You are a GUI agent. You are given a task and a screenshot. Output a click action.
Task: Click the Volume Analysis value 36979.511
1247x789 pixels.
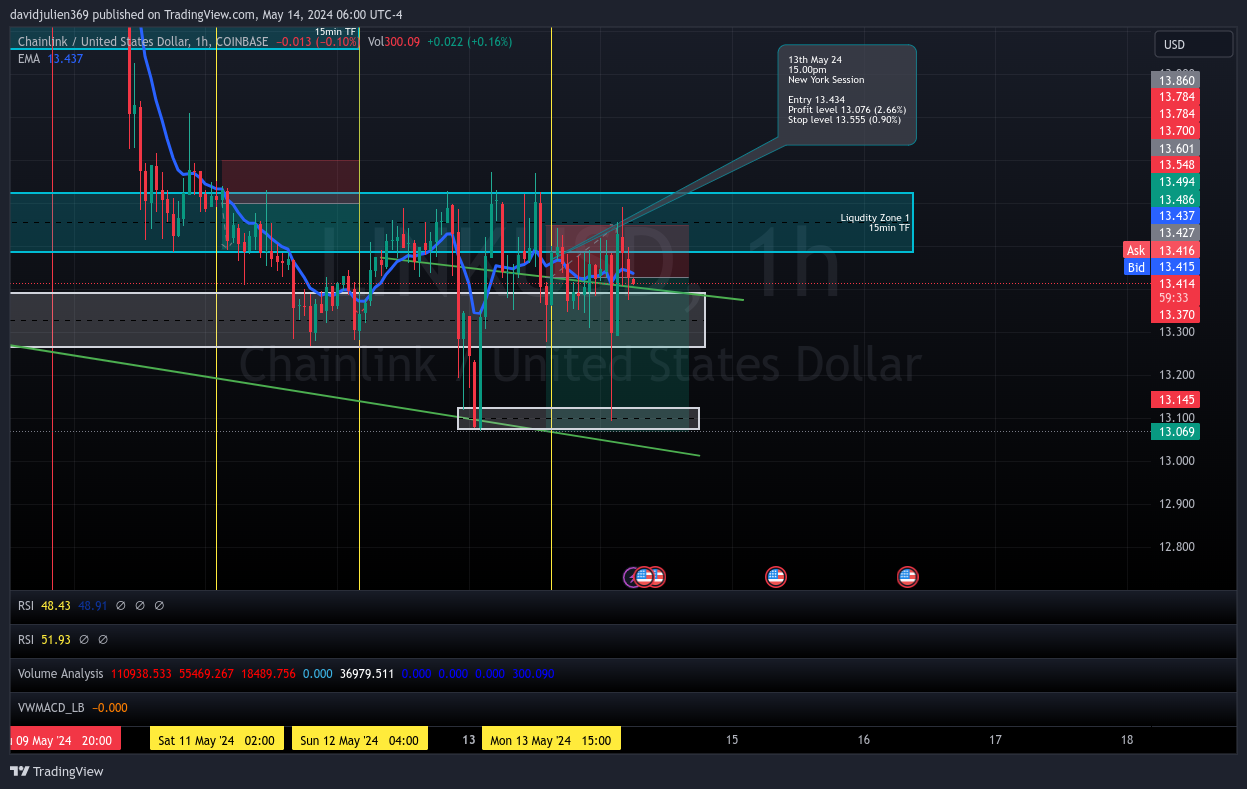(367, 673)
